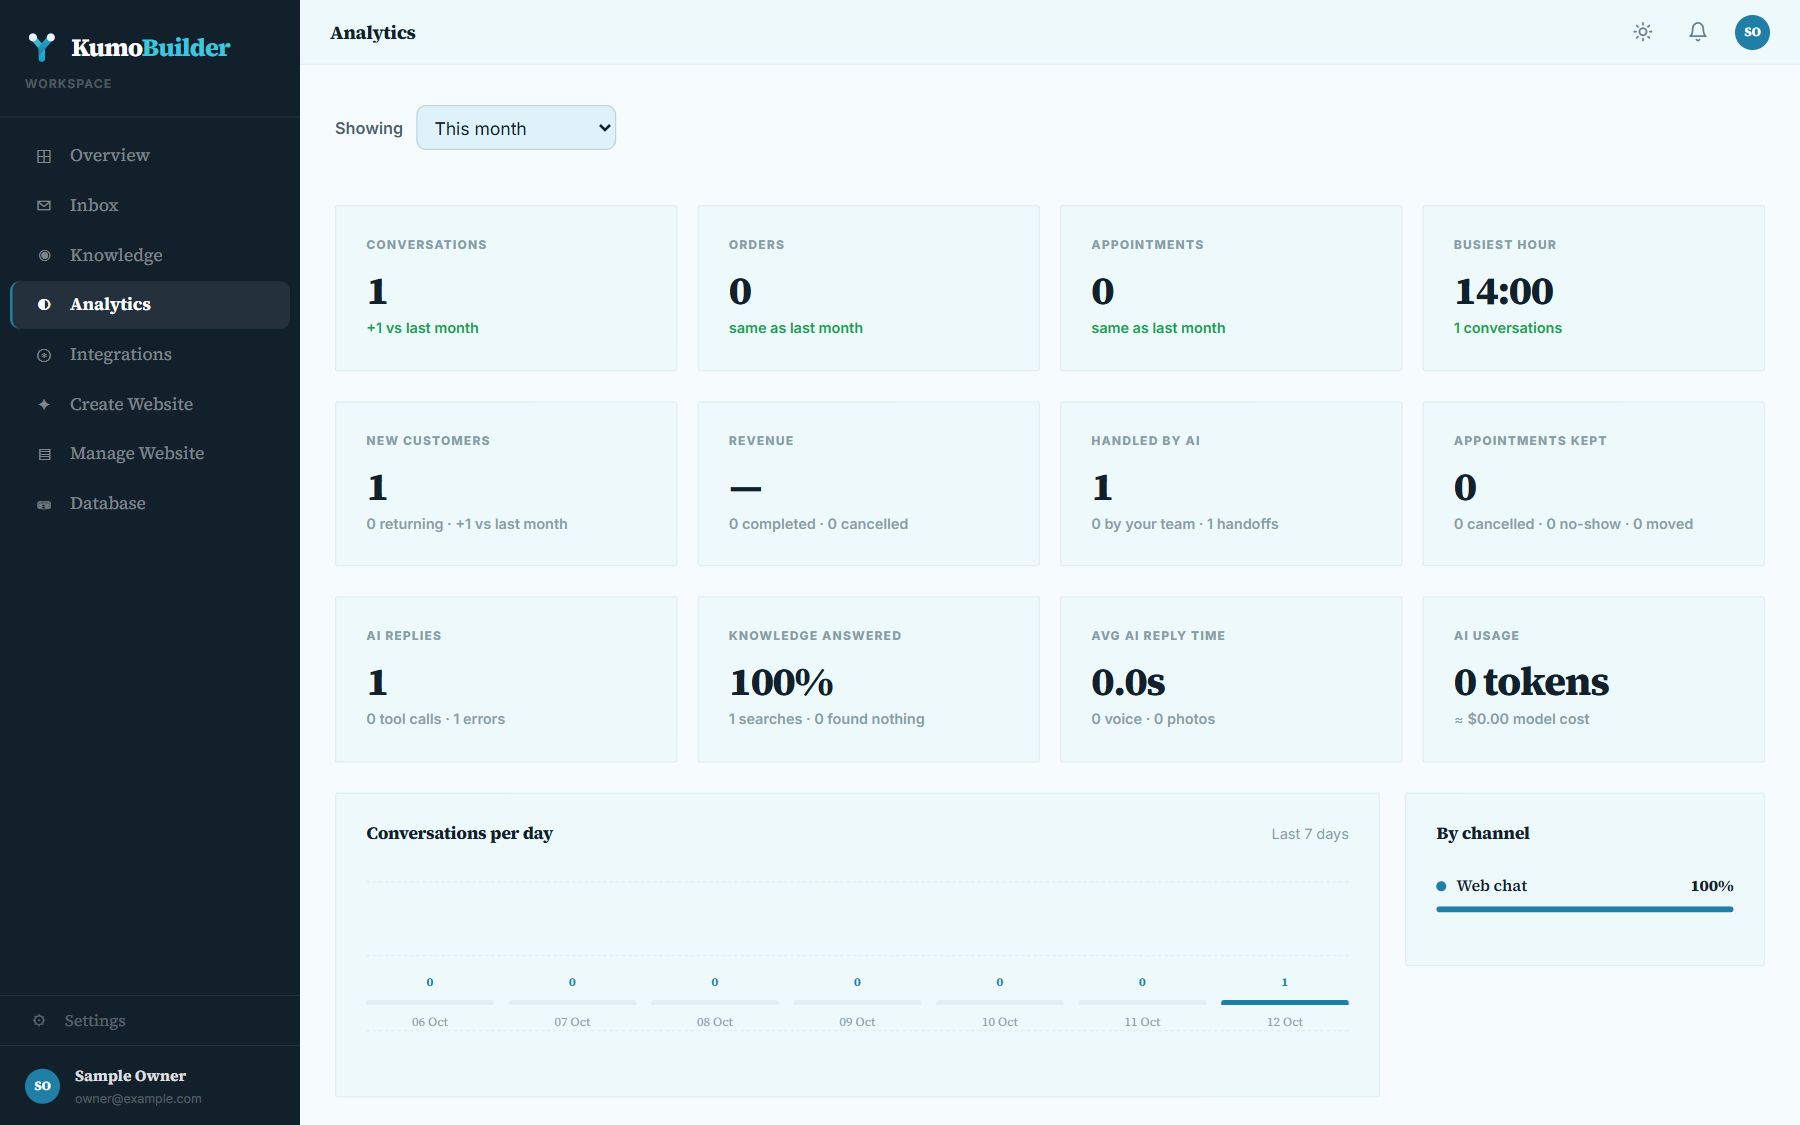Viewport: 1800px width, 1125px height.
Task: Click the Web chat channel dot
Action: [1441, 886]
